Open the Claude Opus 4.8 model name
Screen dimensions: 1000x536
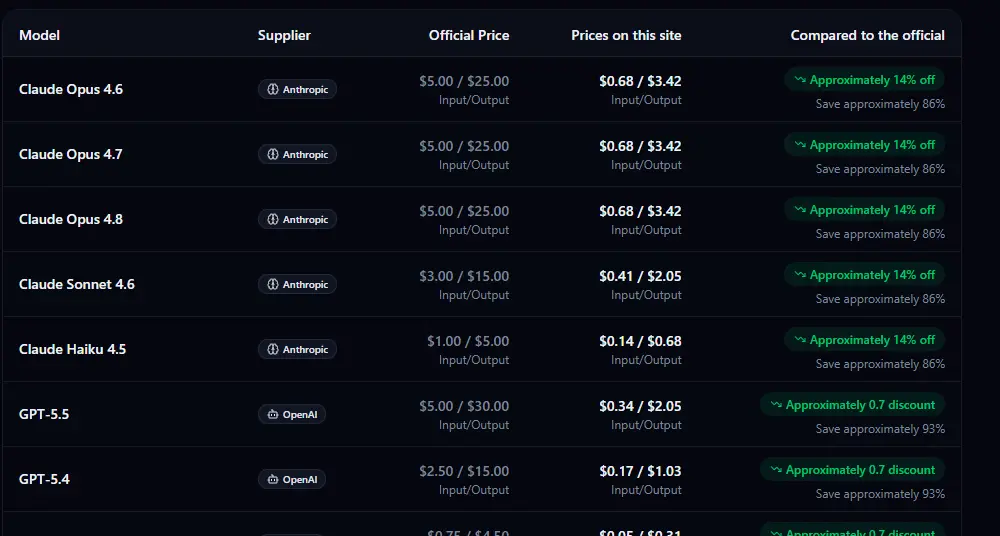(x=71, y=219)
